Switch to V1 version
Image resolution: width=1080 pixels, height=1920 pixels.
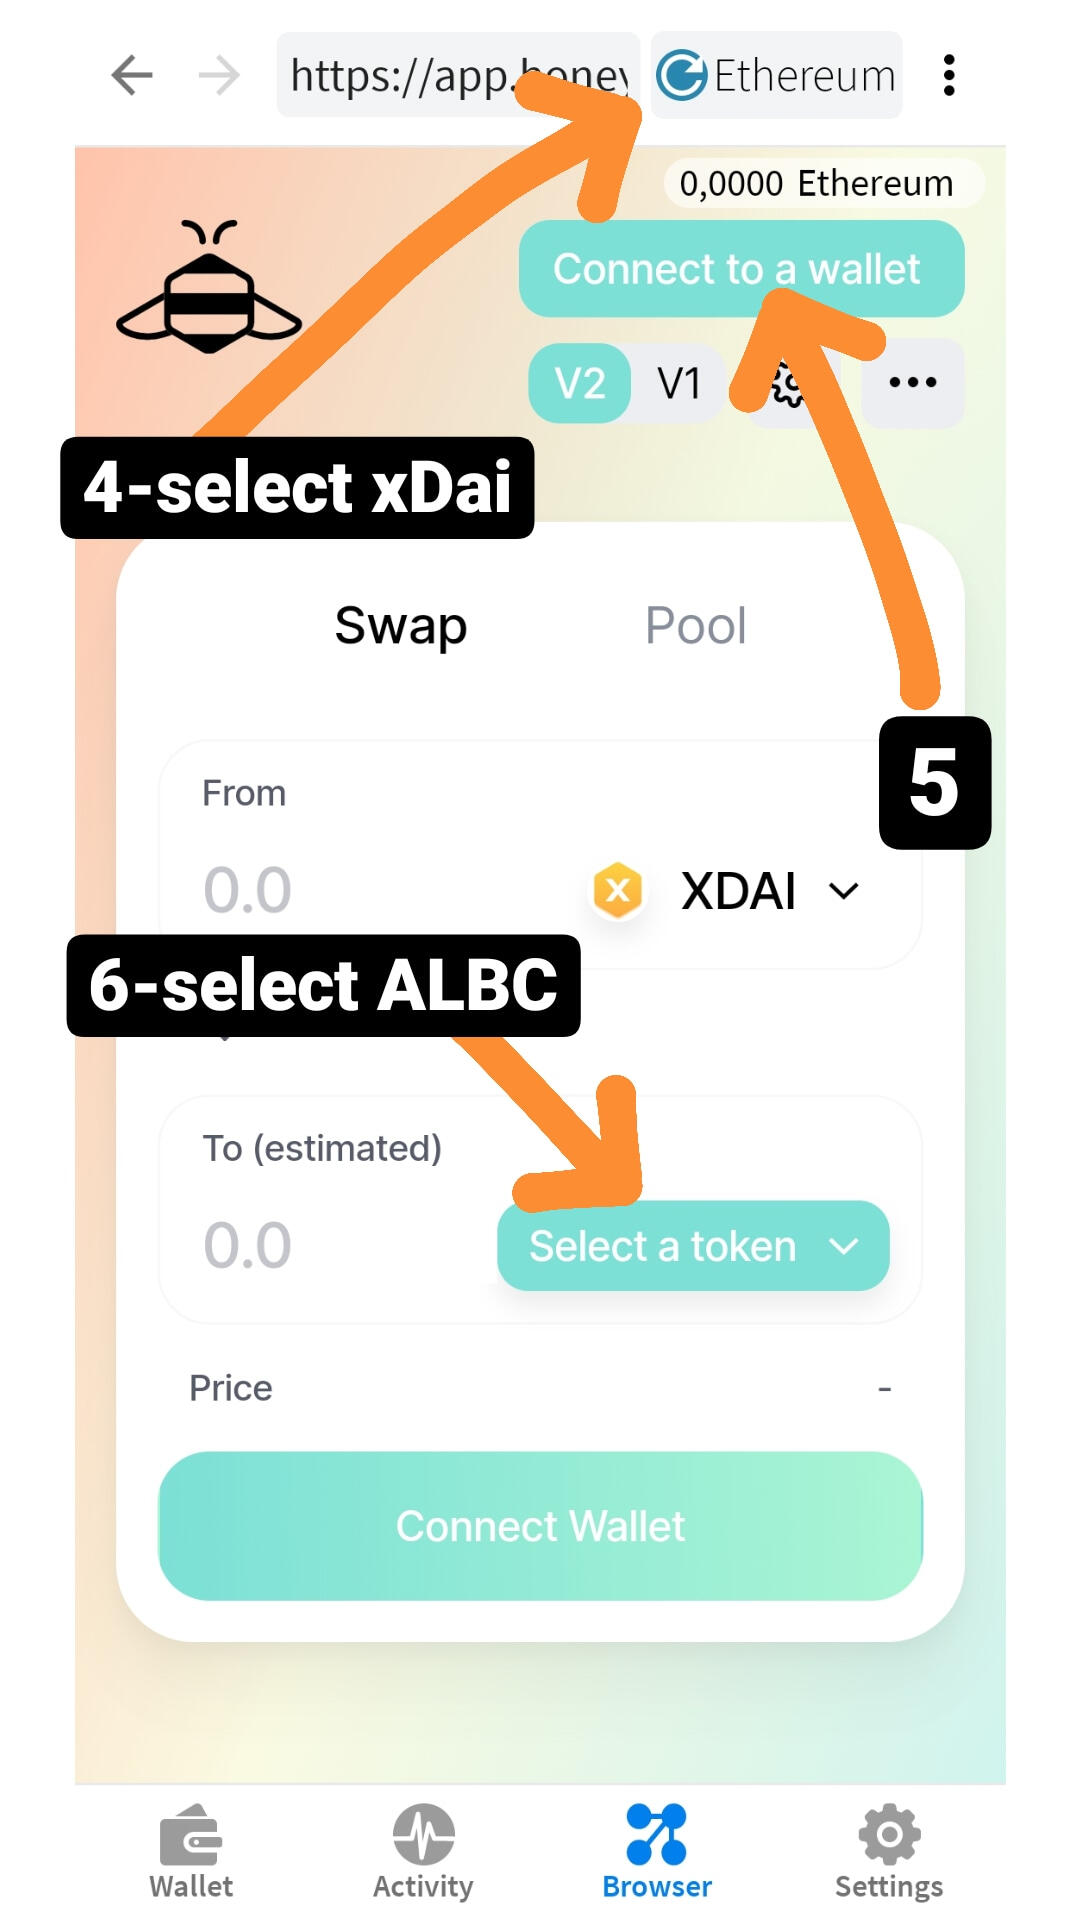pos(678,383)
